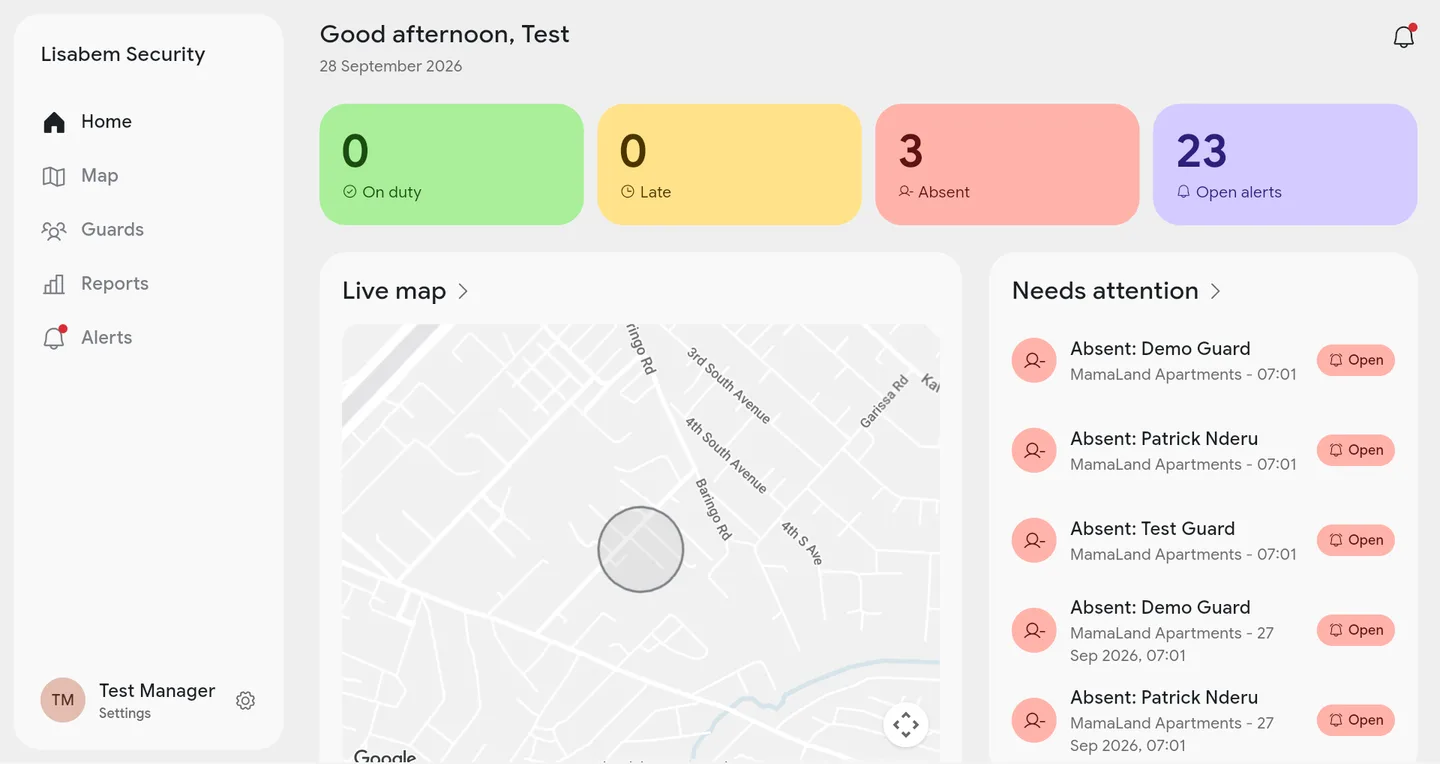Click absent icon of Demo Guard 27 Sep alert
This screenshot has height=764, width=1440.
1034,630
